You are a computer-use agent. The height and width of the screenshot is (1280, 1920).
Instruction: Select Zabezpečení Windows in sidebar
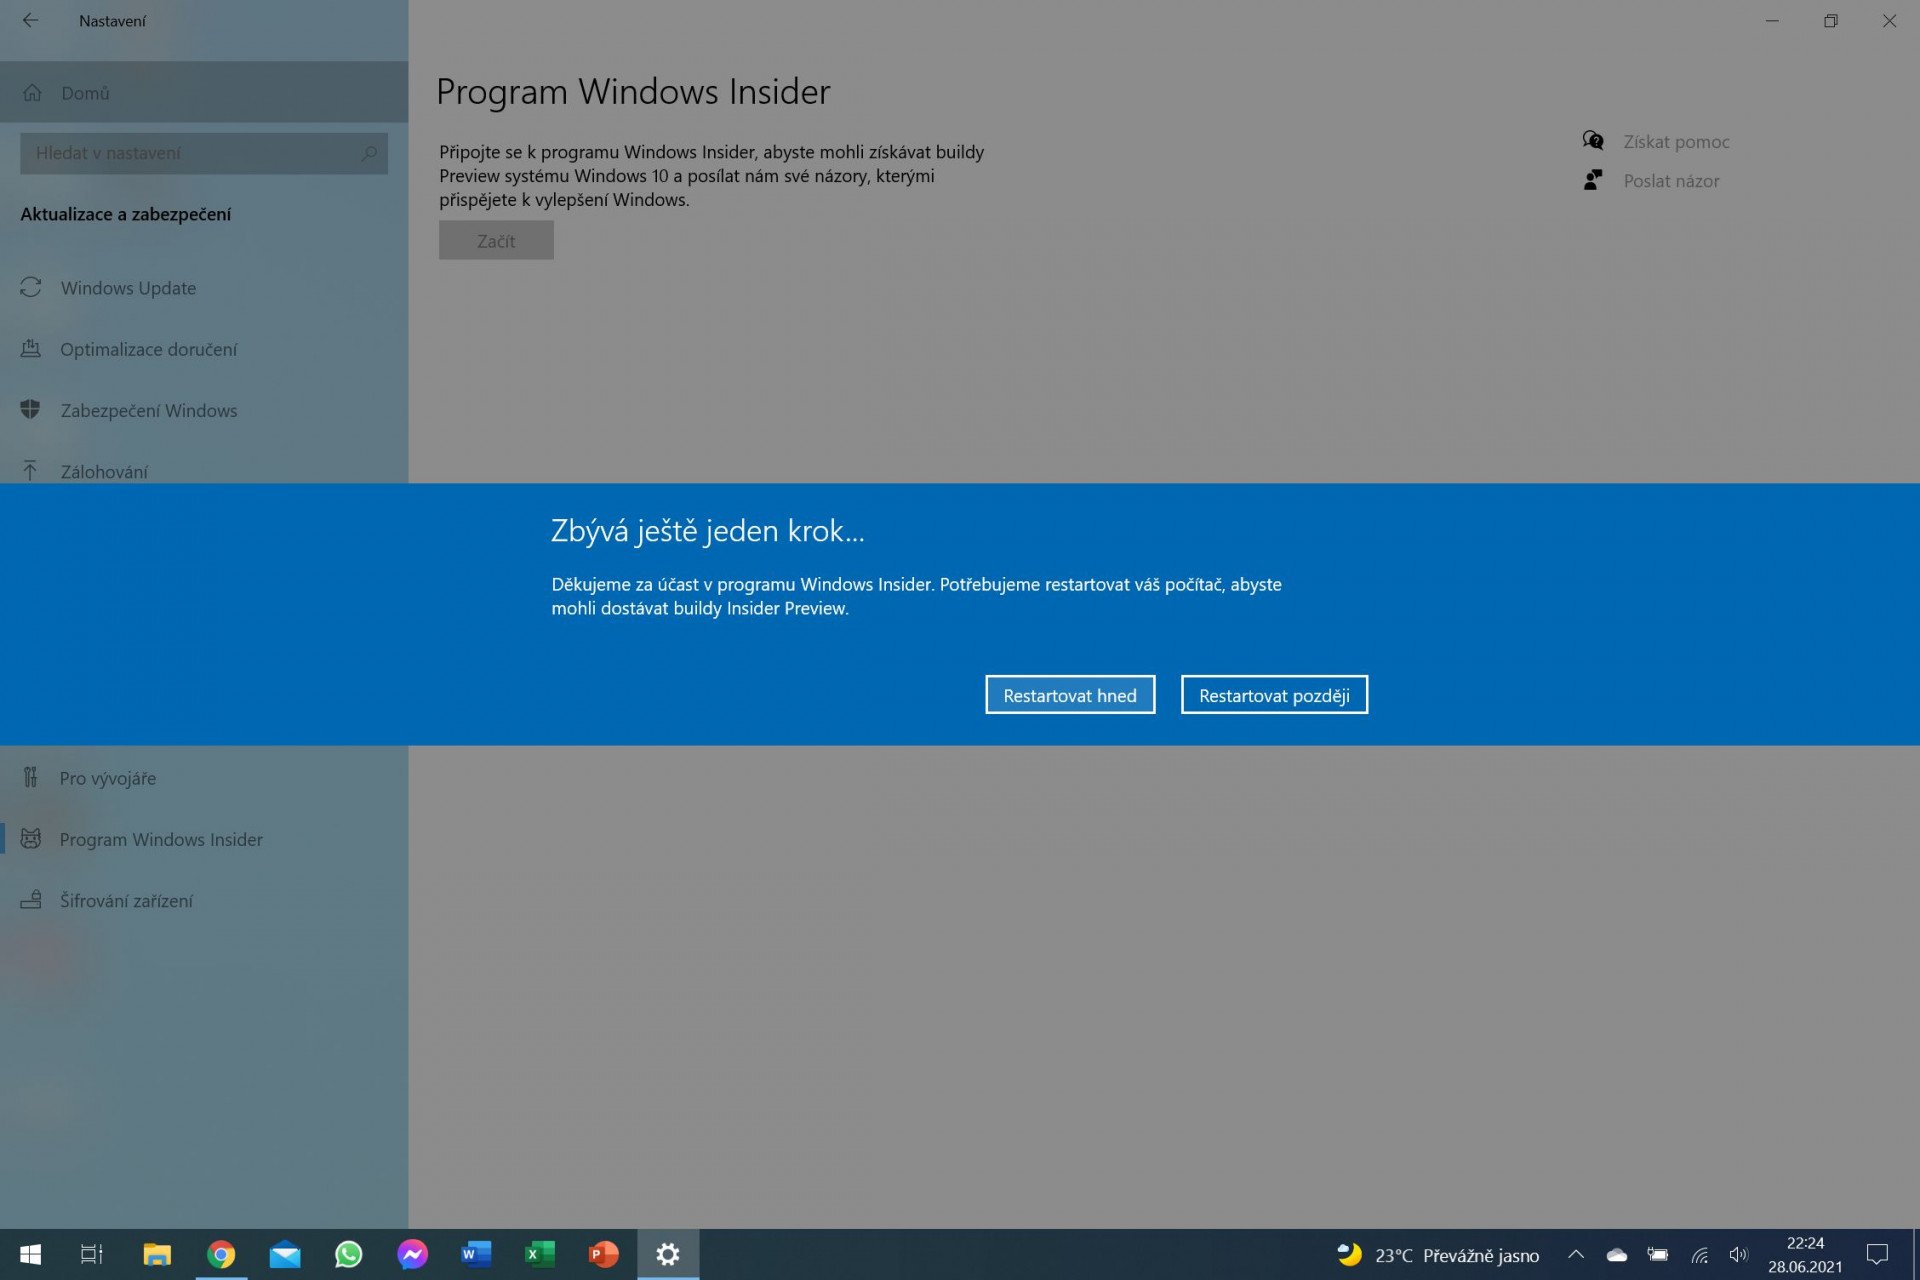click(x=204, y=410)
